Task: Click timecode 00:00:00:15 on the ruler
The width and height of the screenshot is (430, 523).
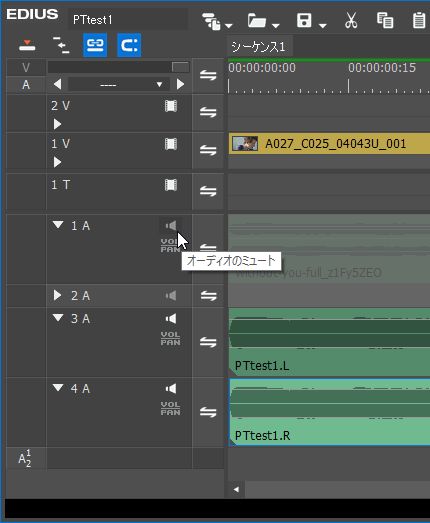Action: 382,68
